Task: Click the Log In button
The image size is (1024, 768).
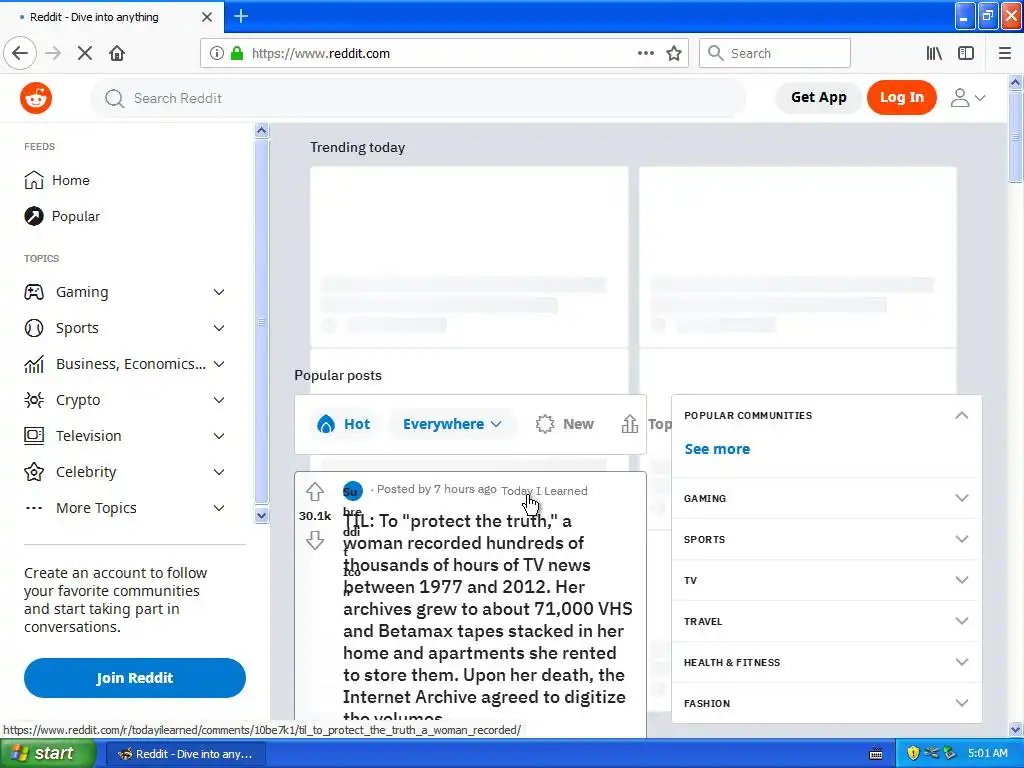Action: coord(902,97)
